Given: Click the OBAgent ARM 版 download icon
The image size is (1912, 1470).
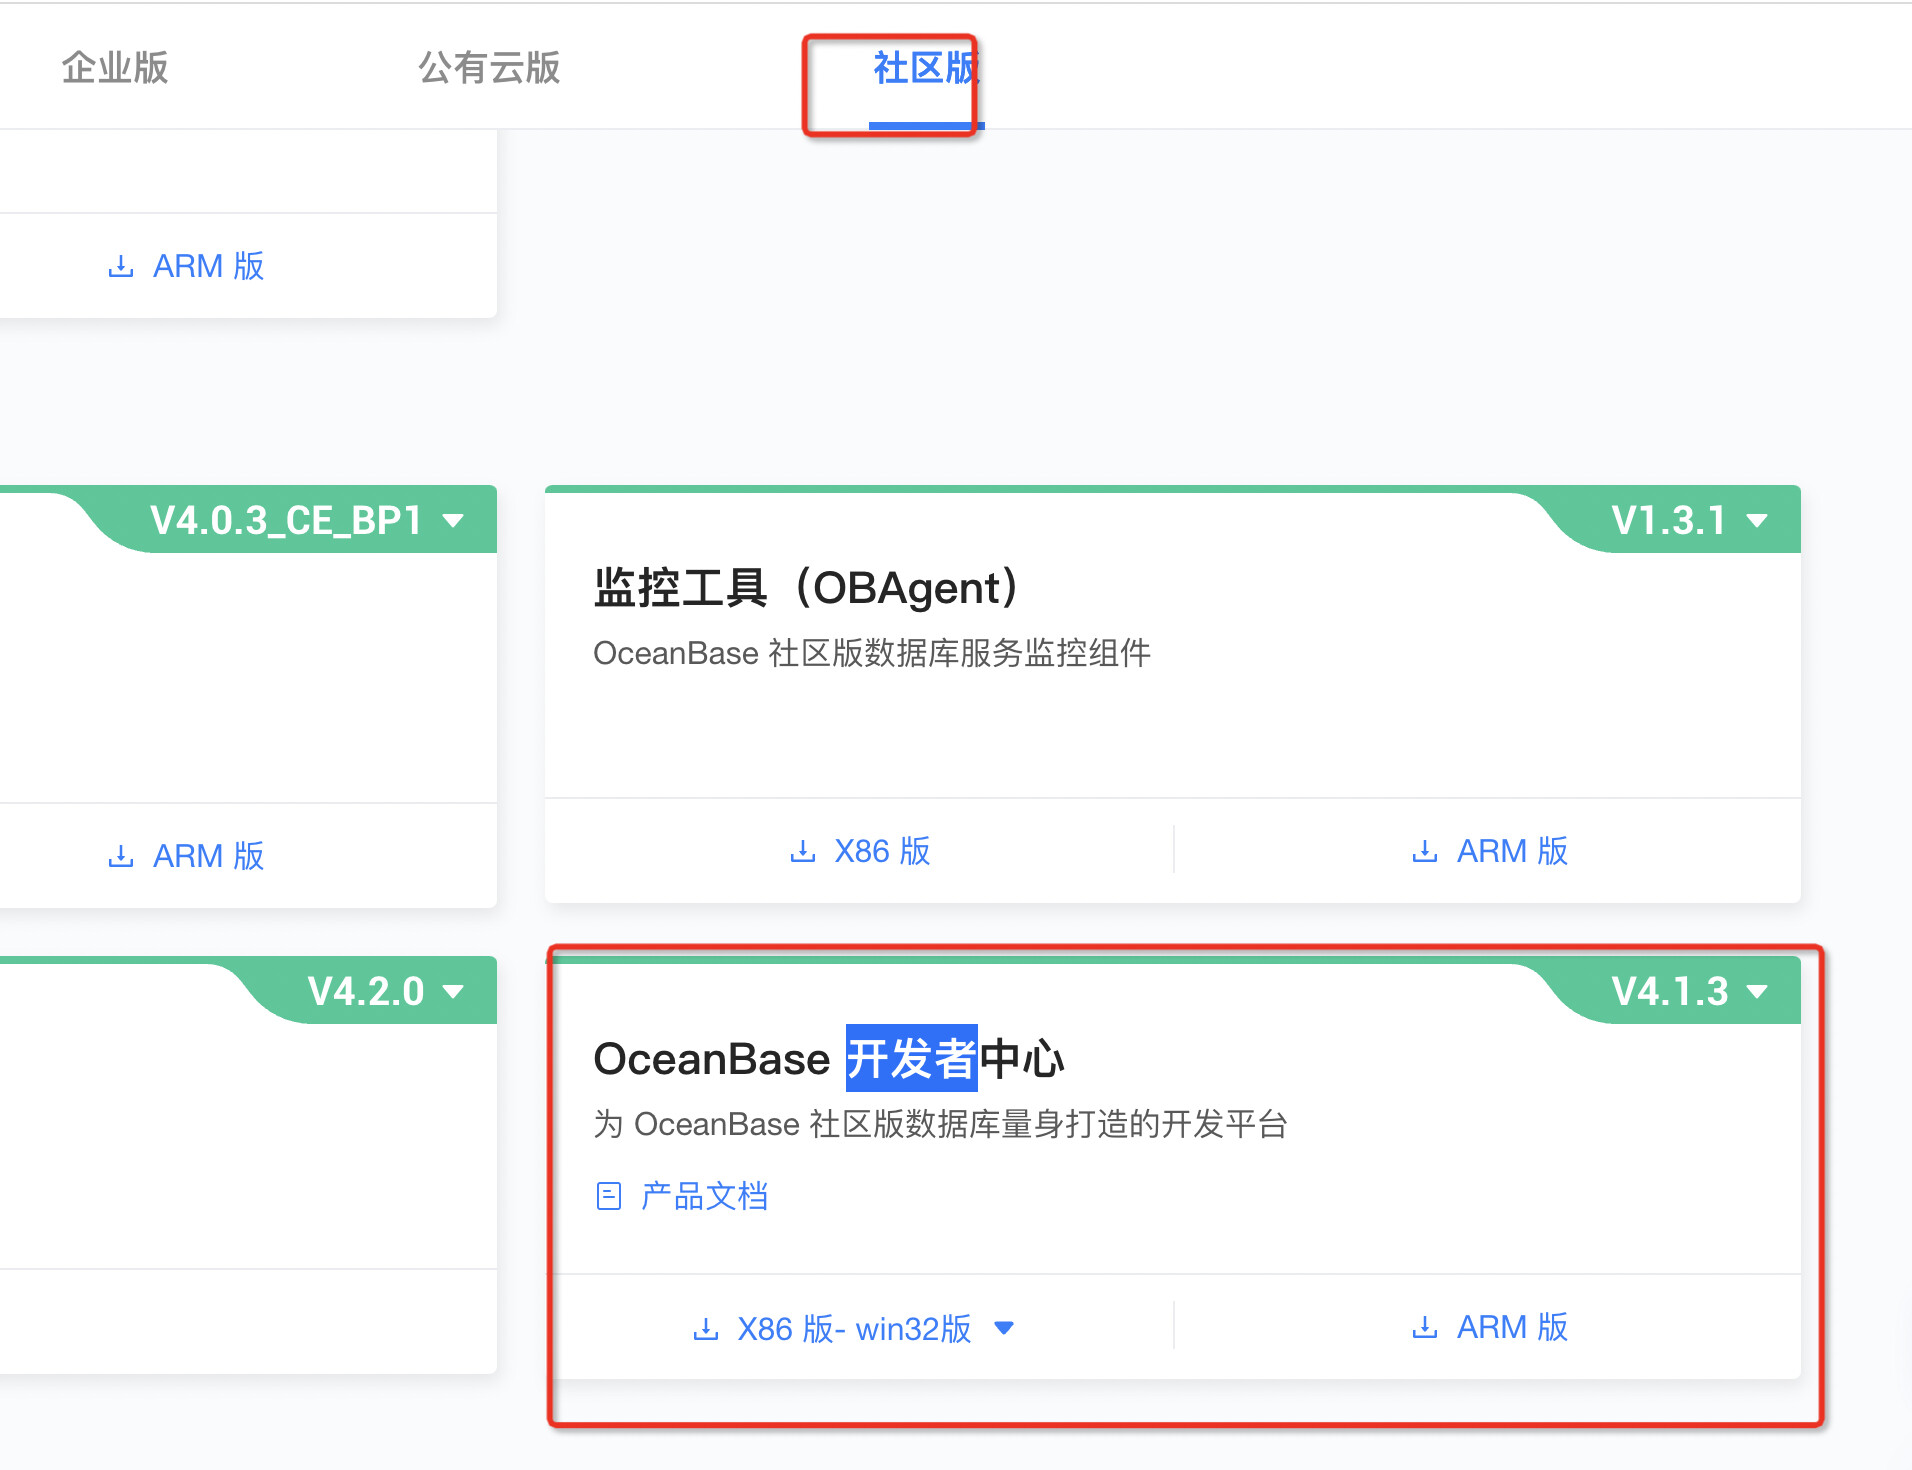Looking at the screenshot, I should pos(1424,851).
